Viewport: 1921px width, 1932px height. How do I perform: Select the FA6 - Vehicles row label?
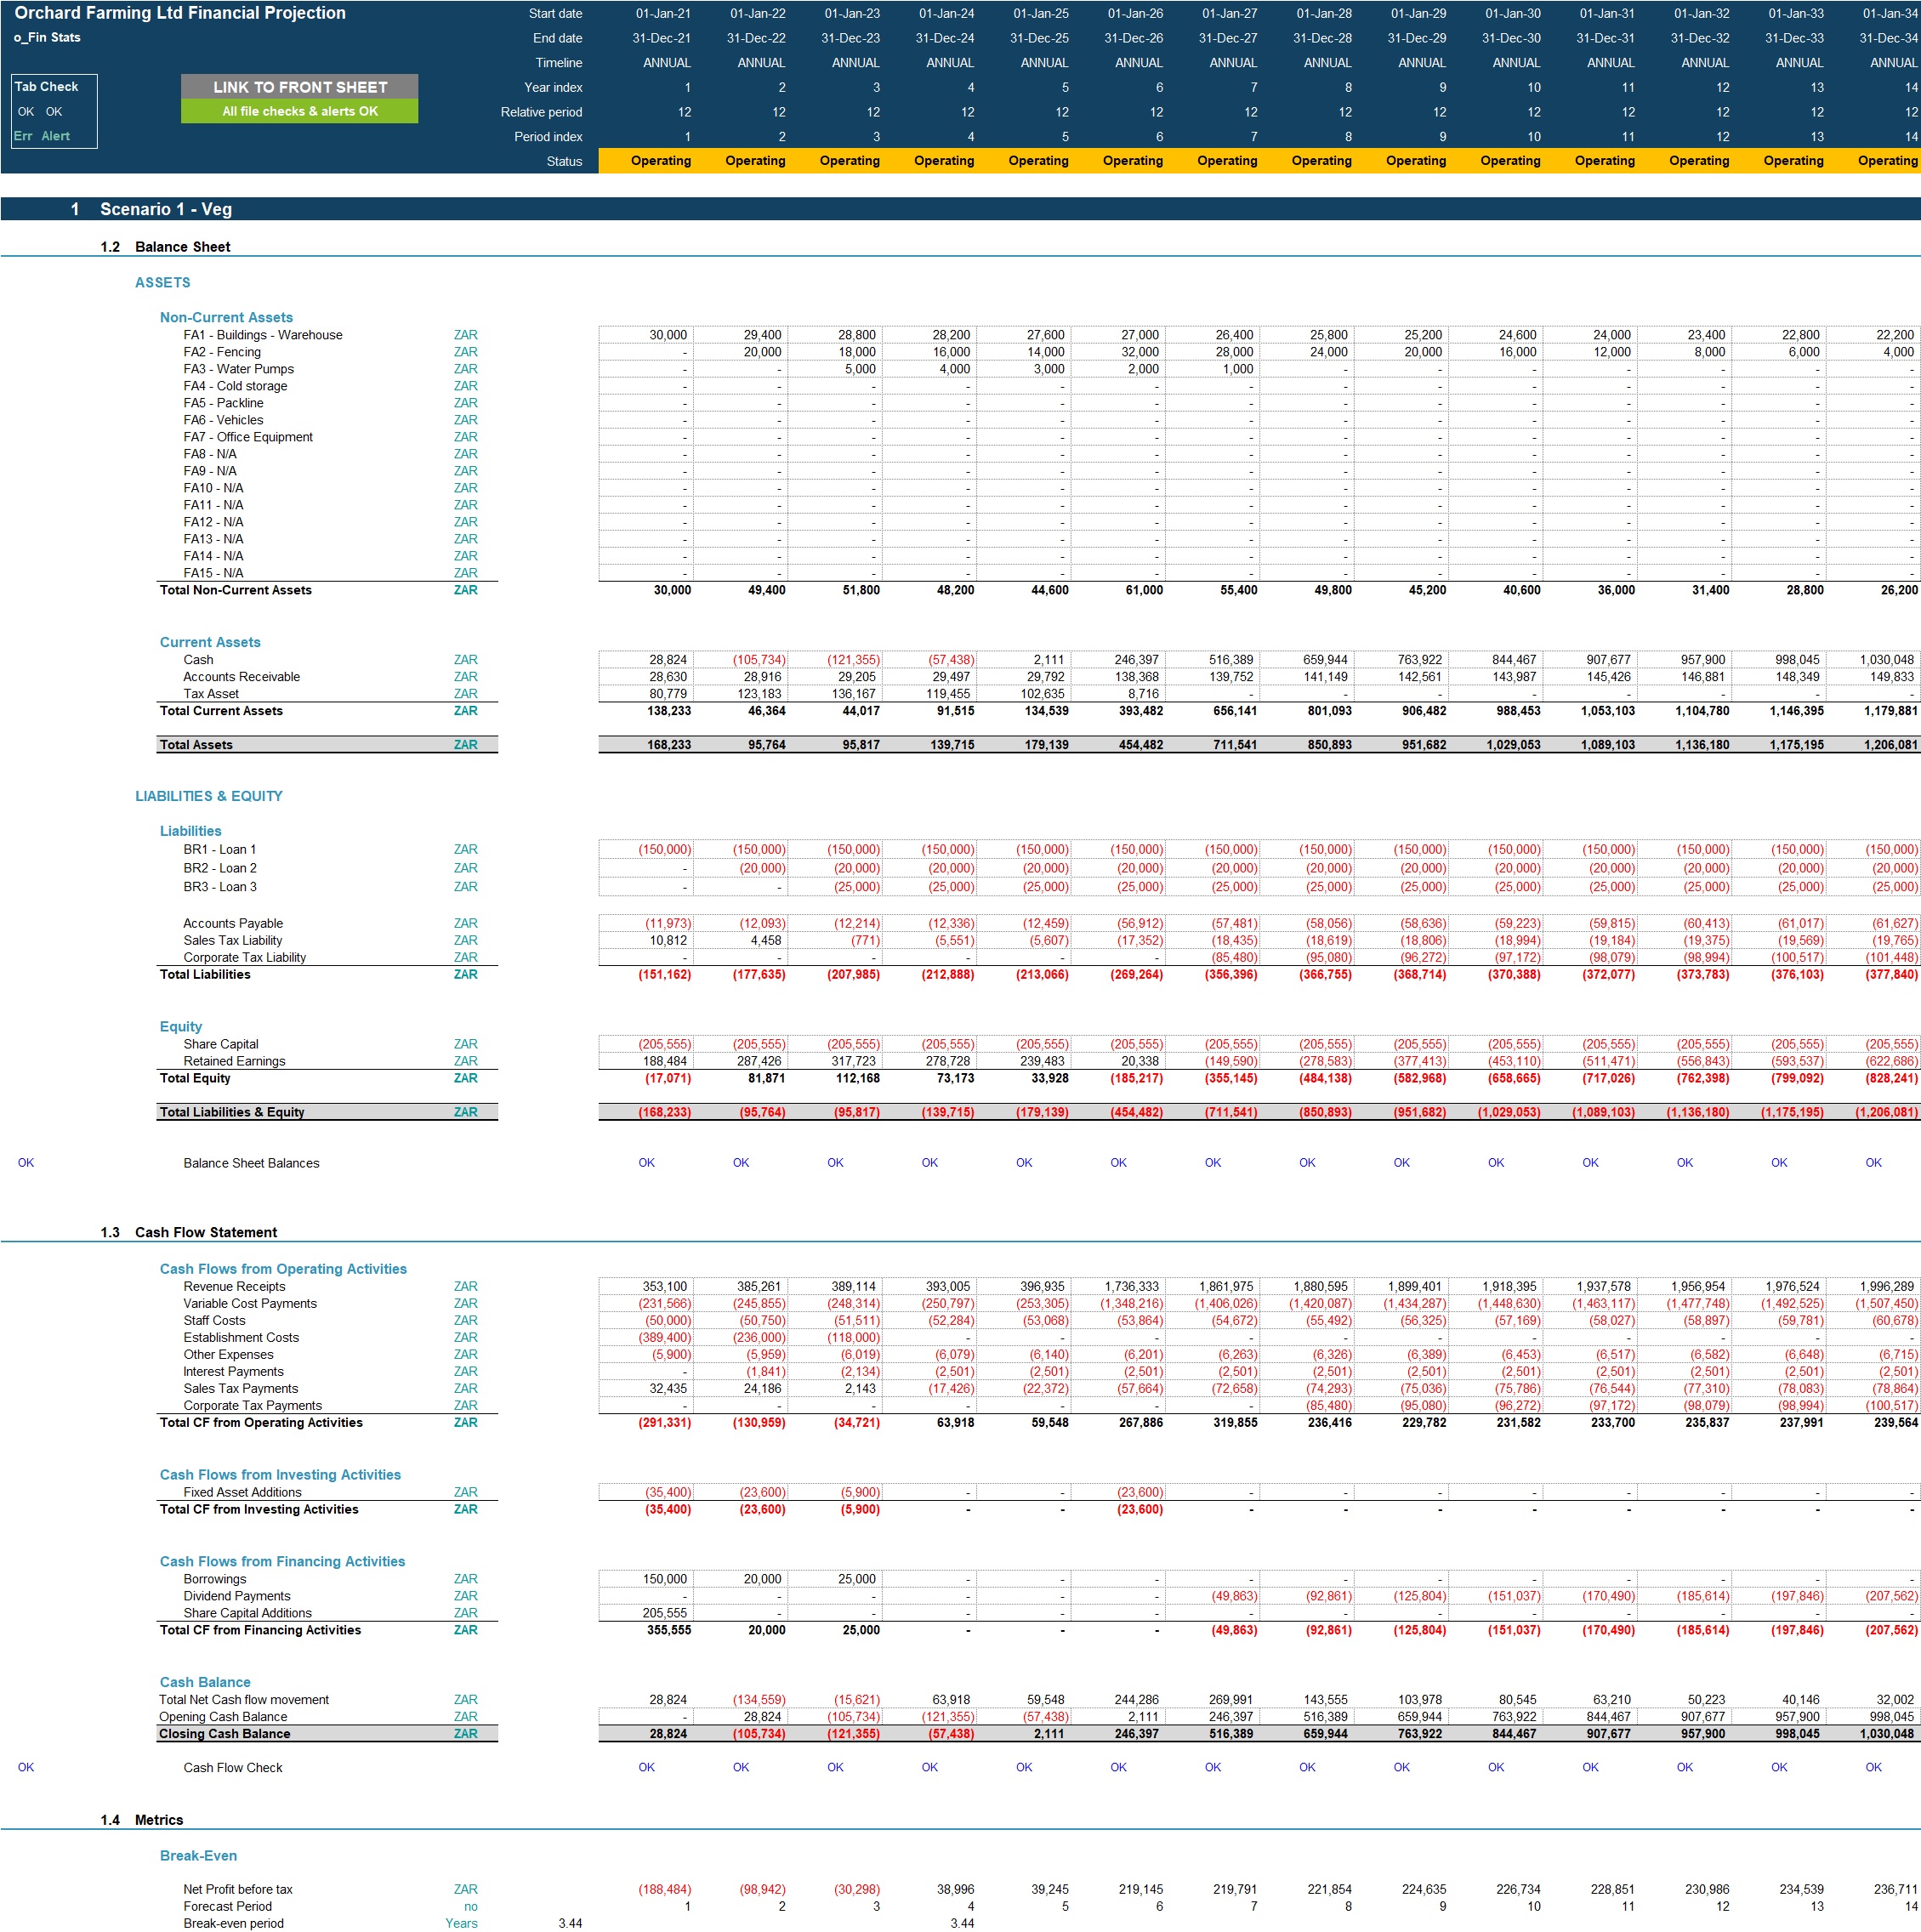[223, 420]
